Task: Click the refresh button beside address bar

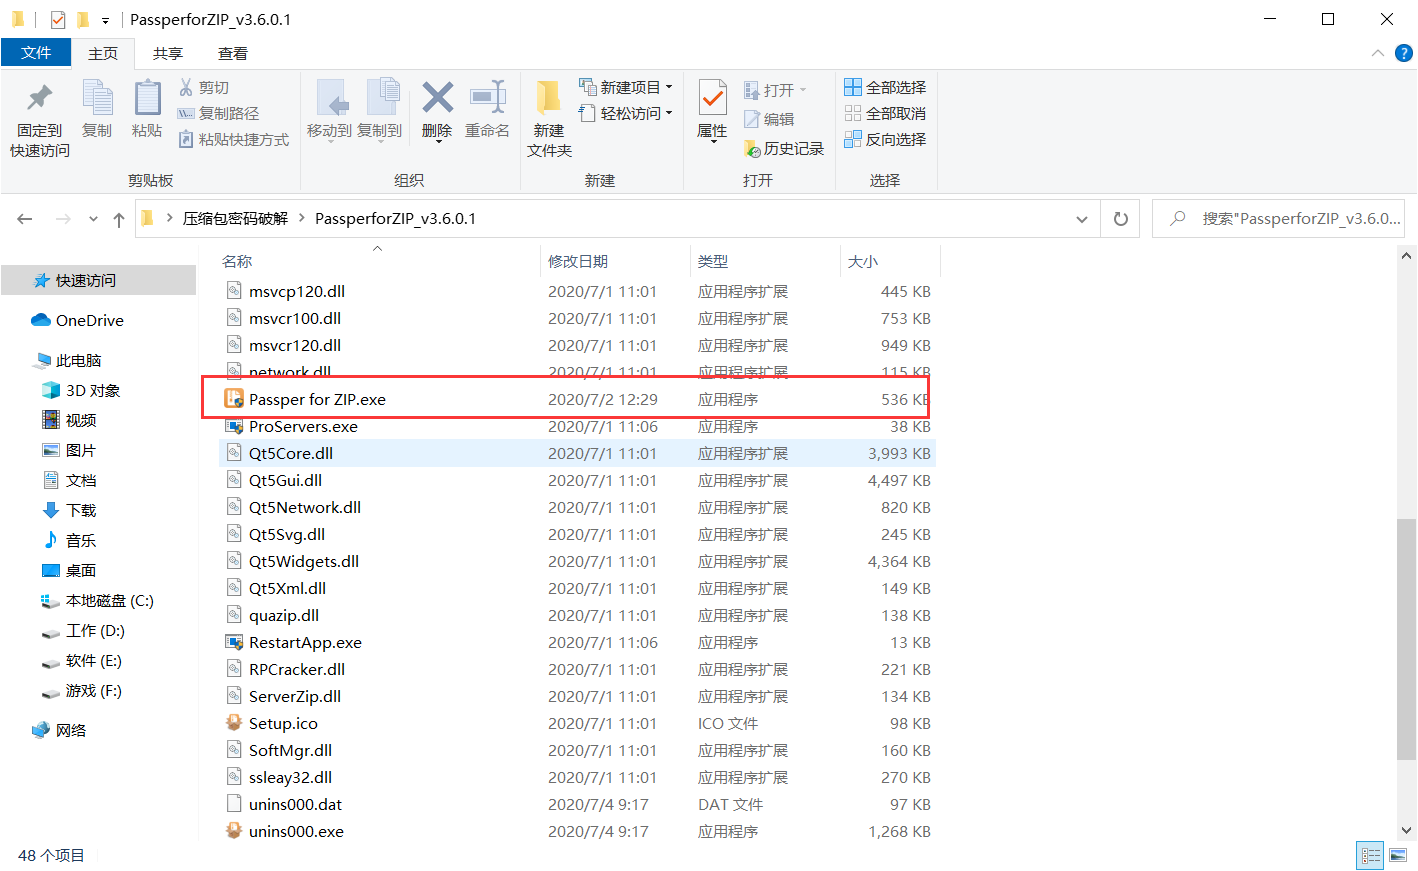Action: click(1121, 219)
